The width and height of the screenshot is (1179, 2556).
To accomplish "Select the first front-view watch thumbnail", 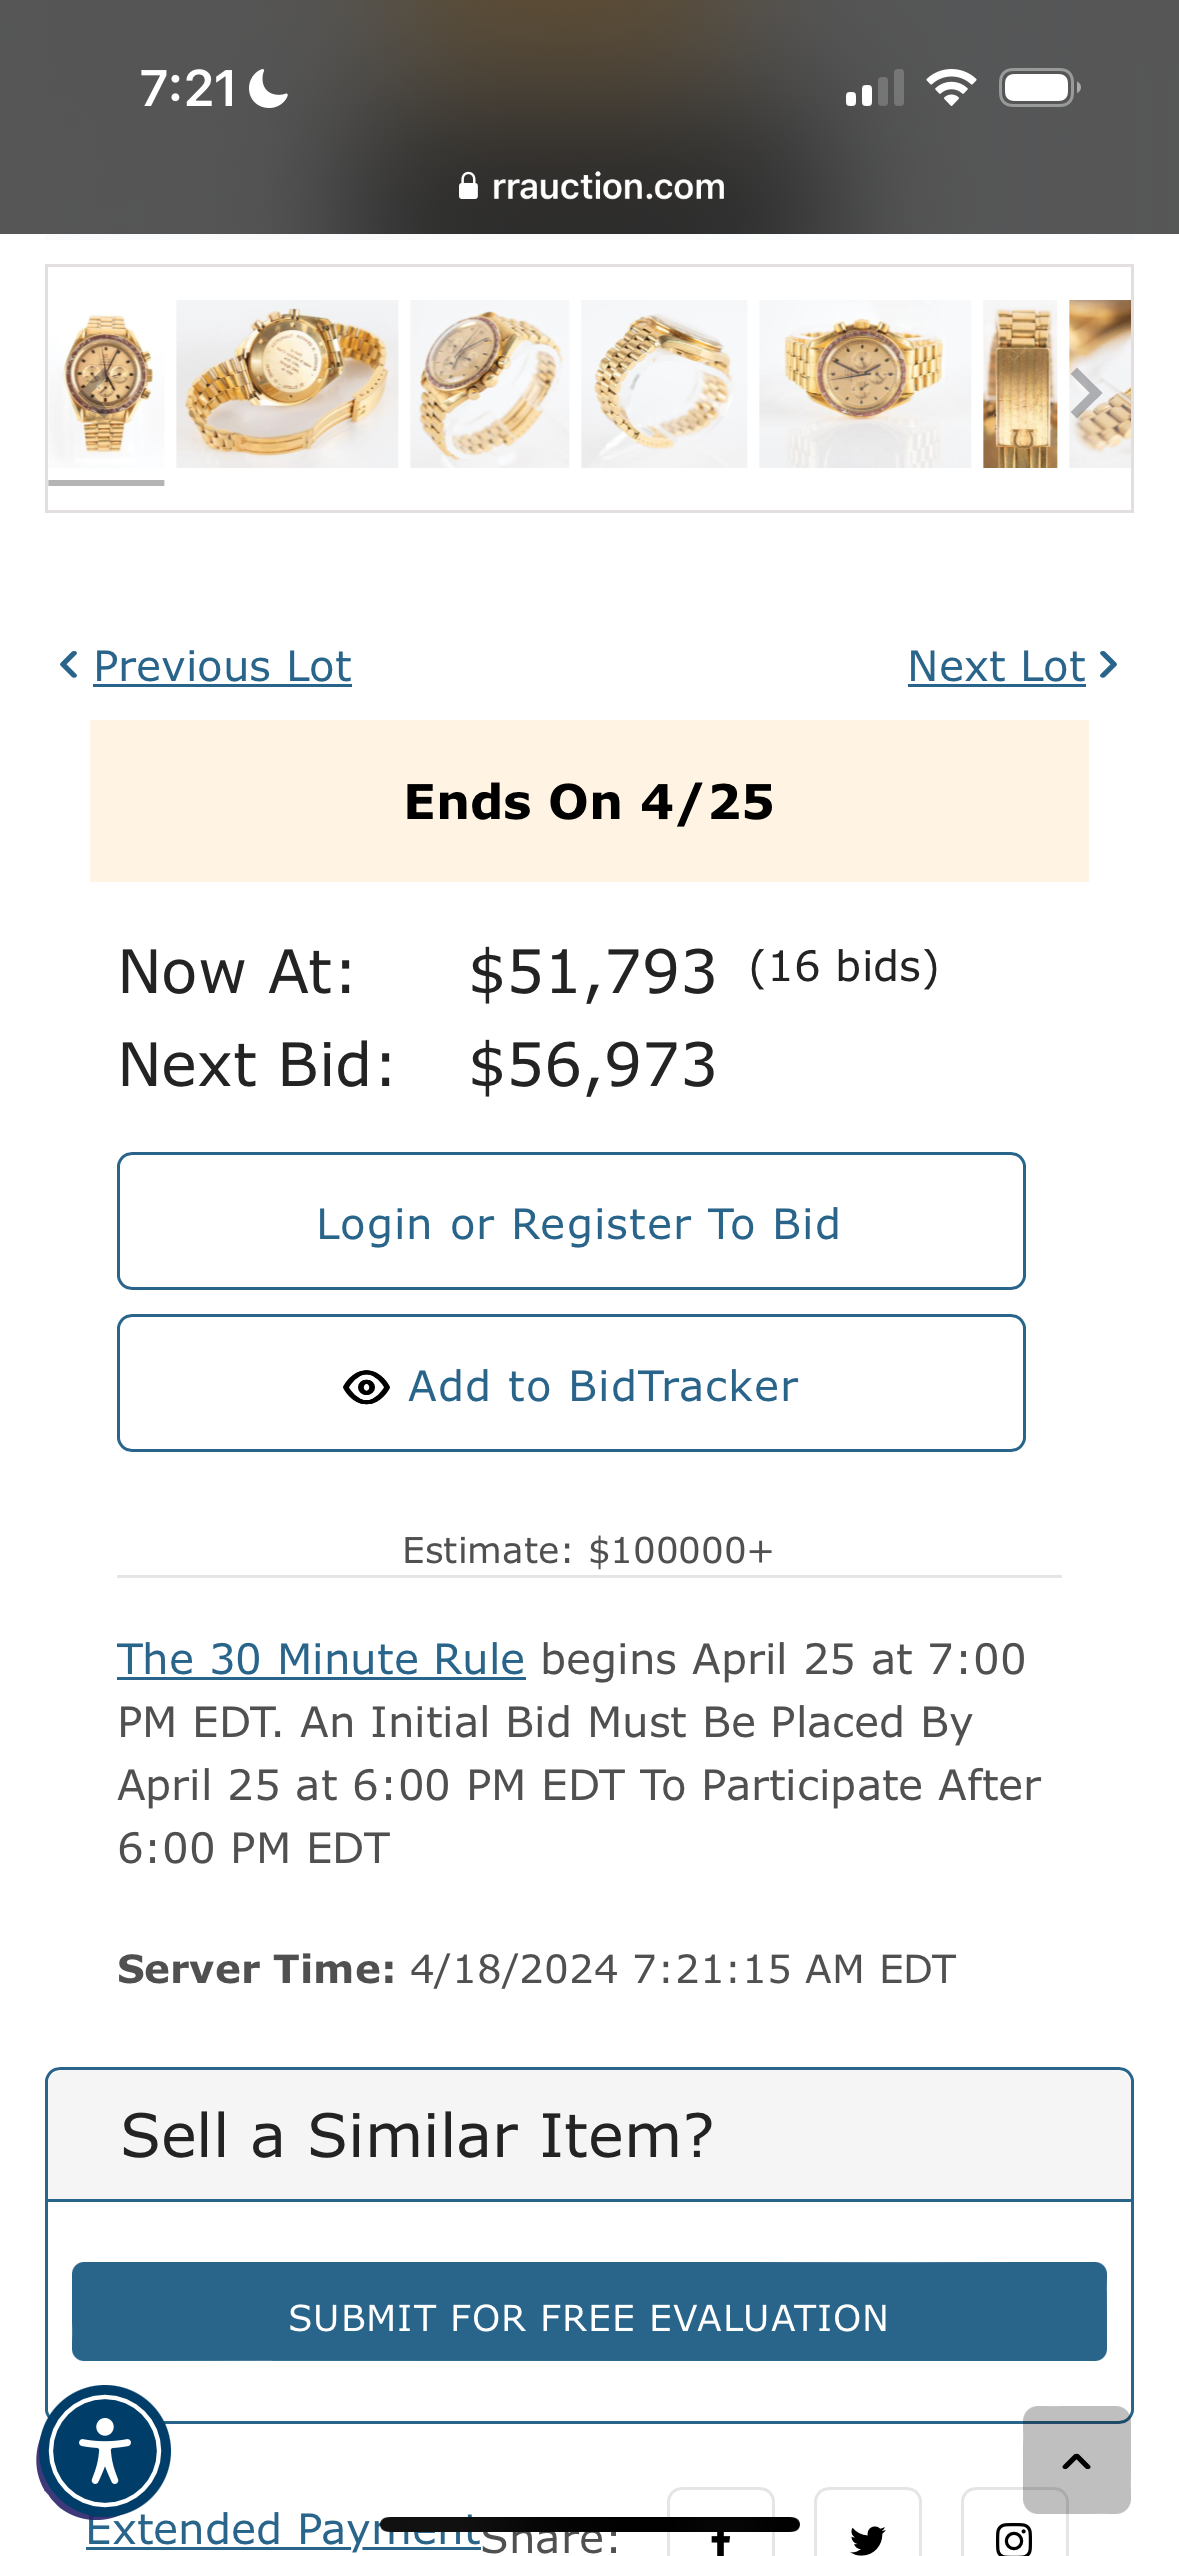I will [x=107, y=384].
